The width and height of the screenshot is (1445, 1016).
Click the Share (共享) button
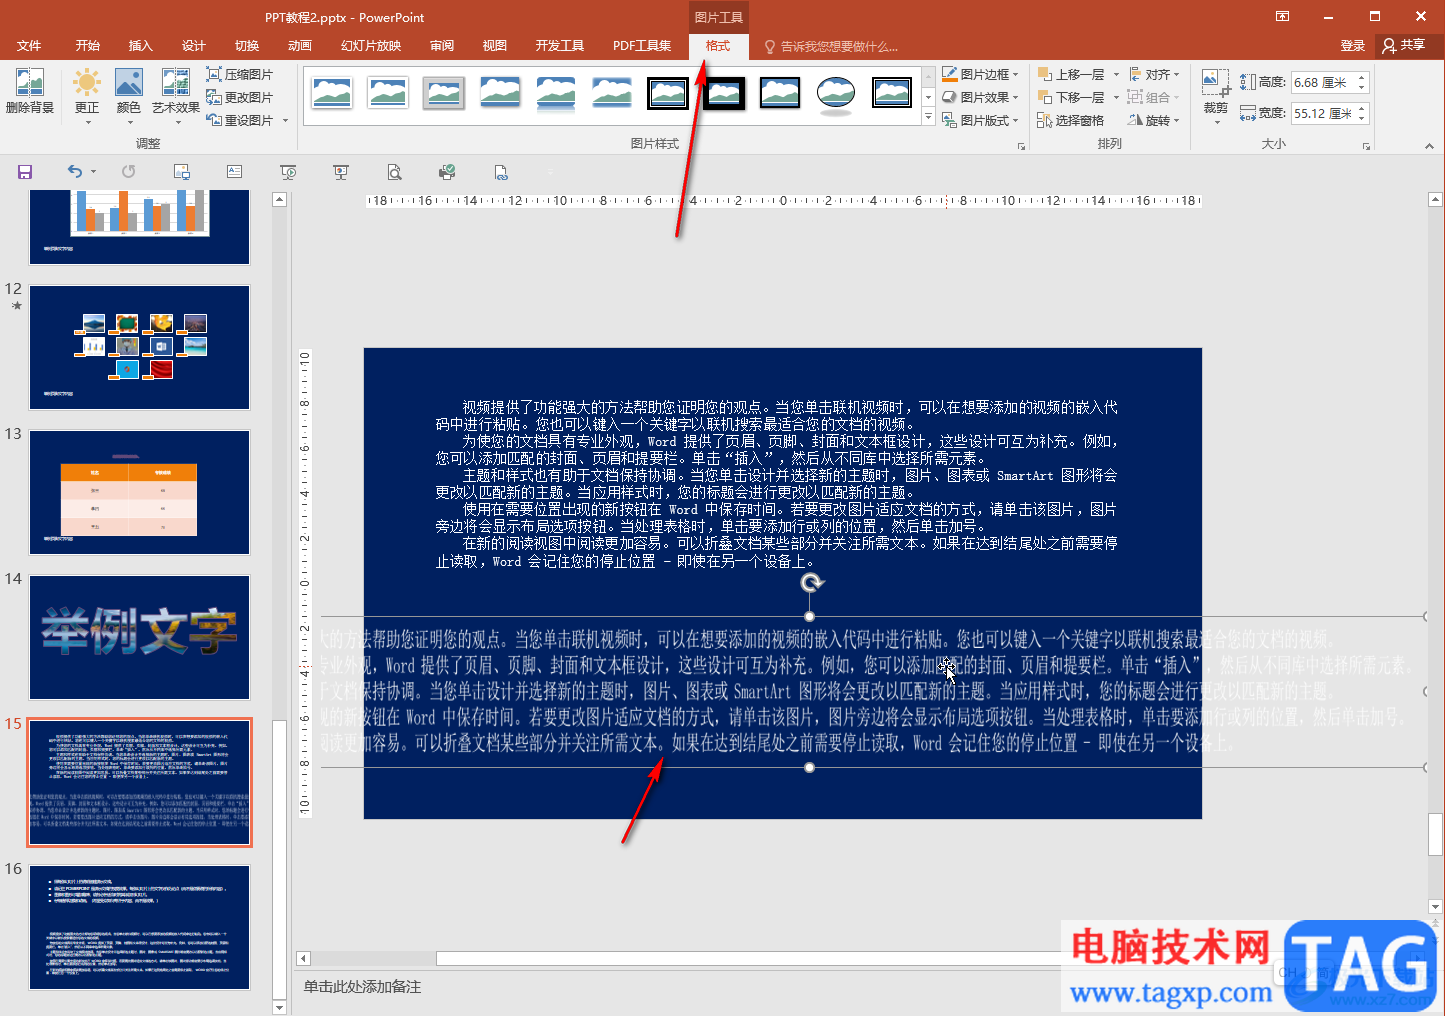point(1404,46)
